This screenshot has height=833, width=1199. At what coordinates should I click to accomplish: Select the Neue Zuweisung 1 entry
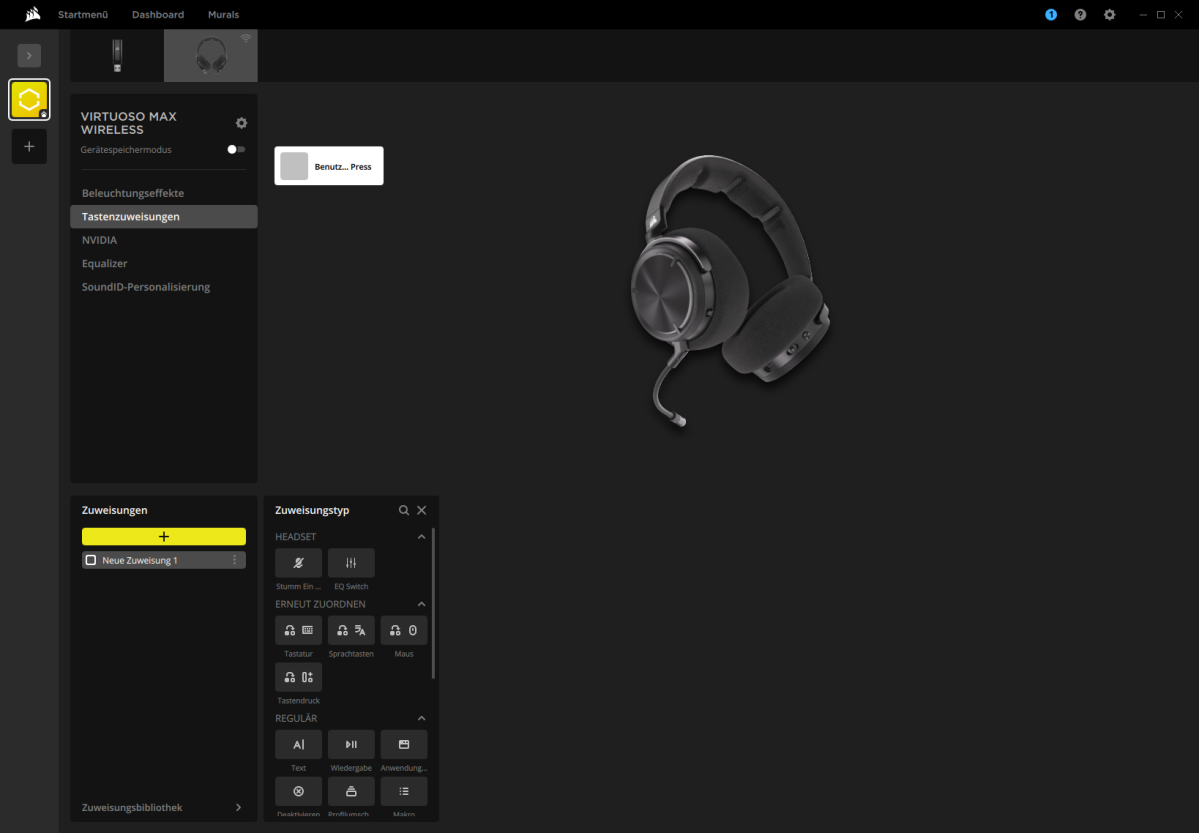click(164, 560)
